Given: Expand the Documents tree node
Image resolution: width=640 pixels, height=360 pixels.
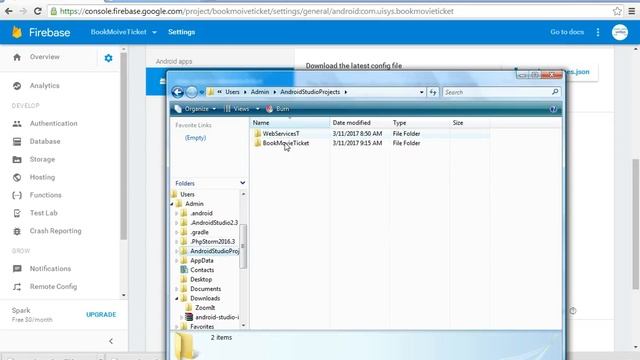Looking at the screenshot, I should (x=176, y=289).
